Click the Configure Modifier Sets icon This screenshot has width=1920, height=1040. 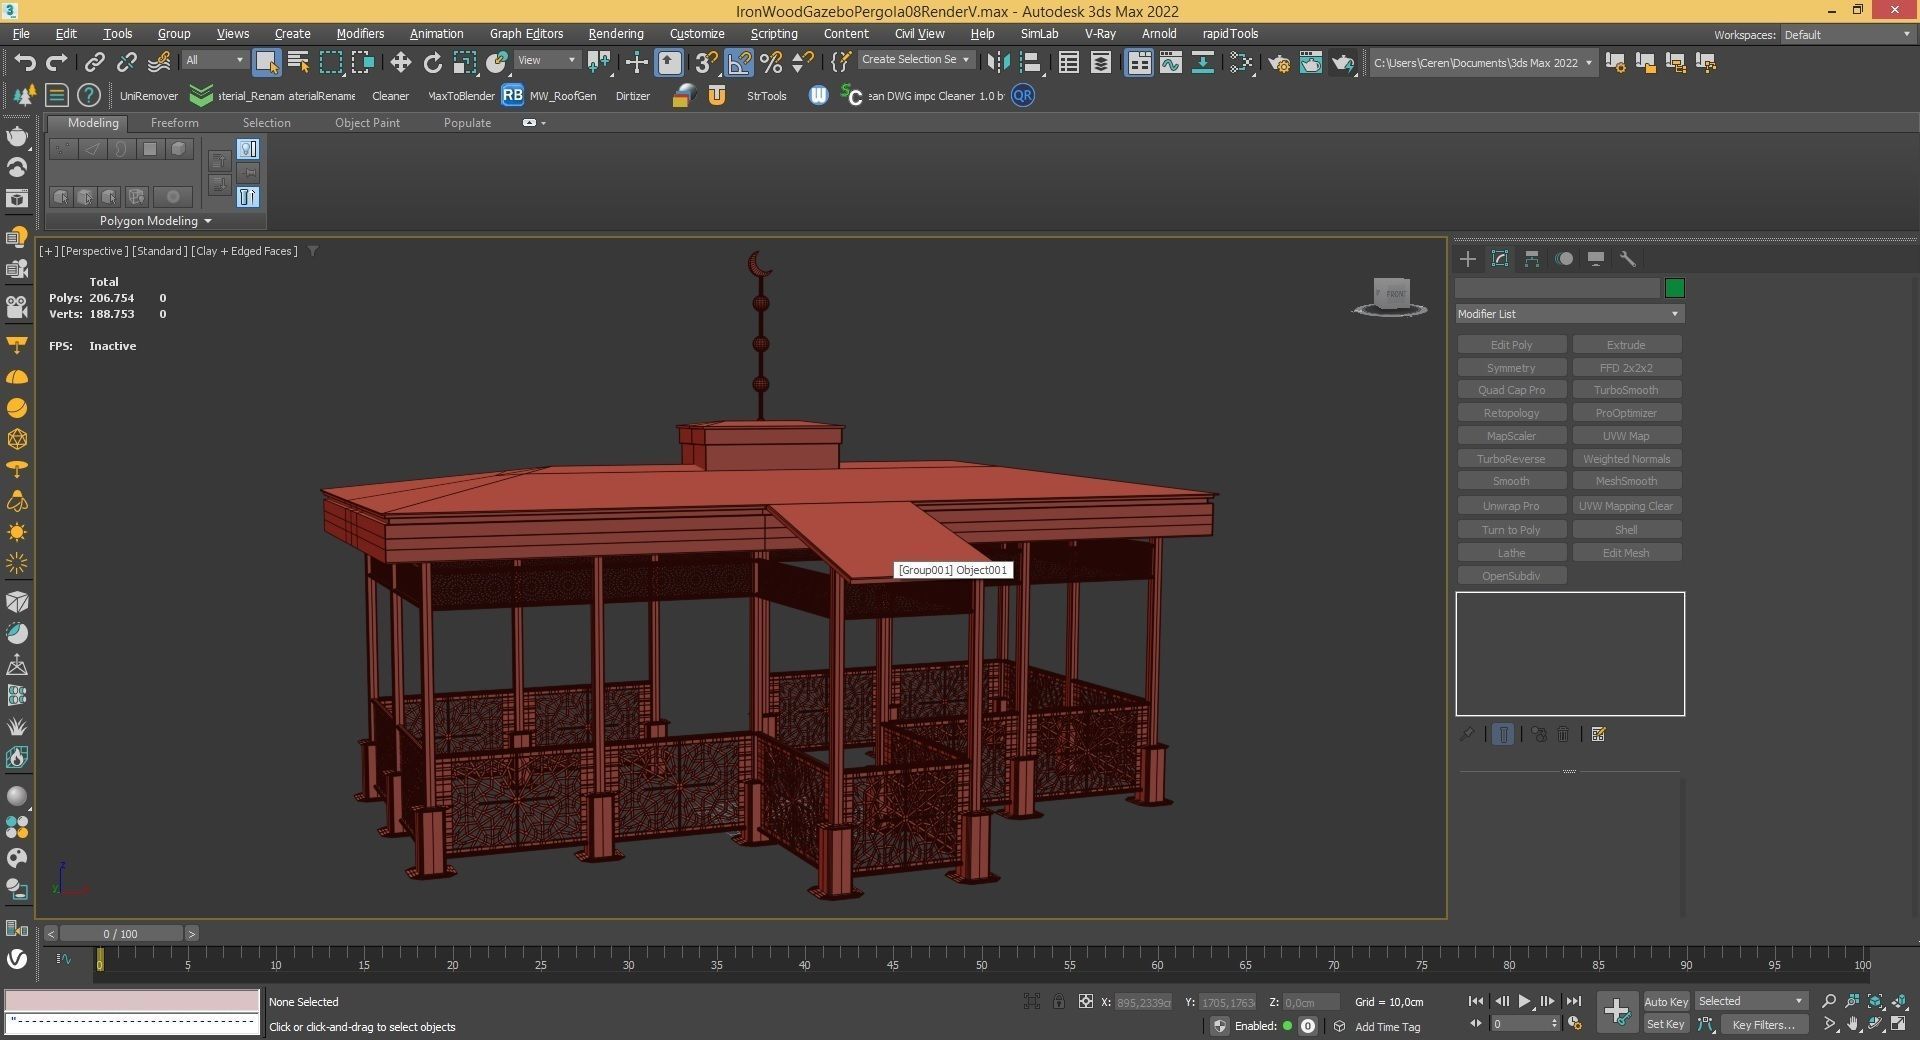click(x=1598, y=734)
